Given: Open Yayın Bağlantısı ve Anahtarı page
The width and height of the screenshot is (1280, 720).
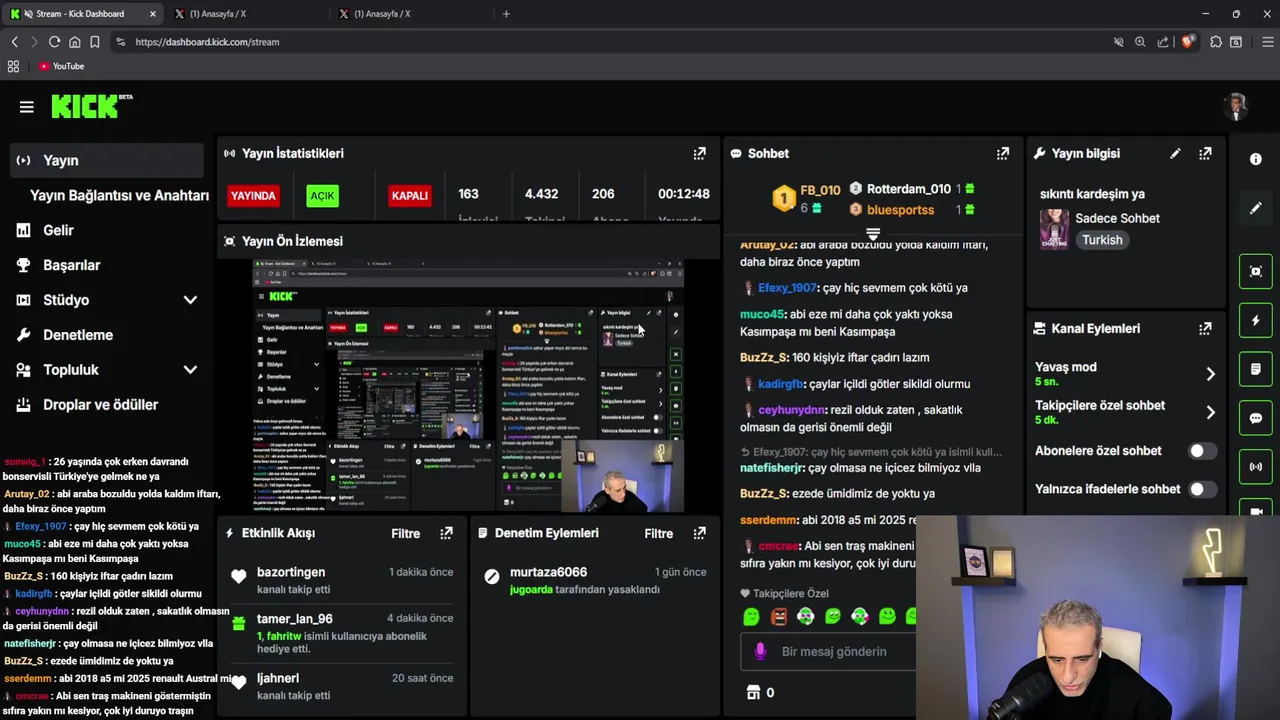Looking at the screenshot, I should pos(119,195).
